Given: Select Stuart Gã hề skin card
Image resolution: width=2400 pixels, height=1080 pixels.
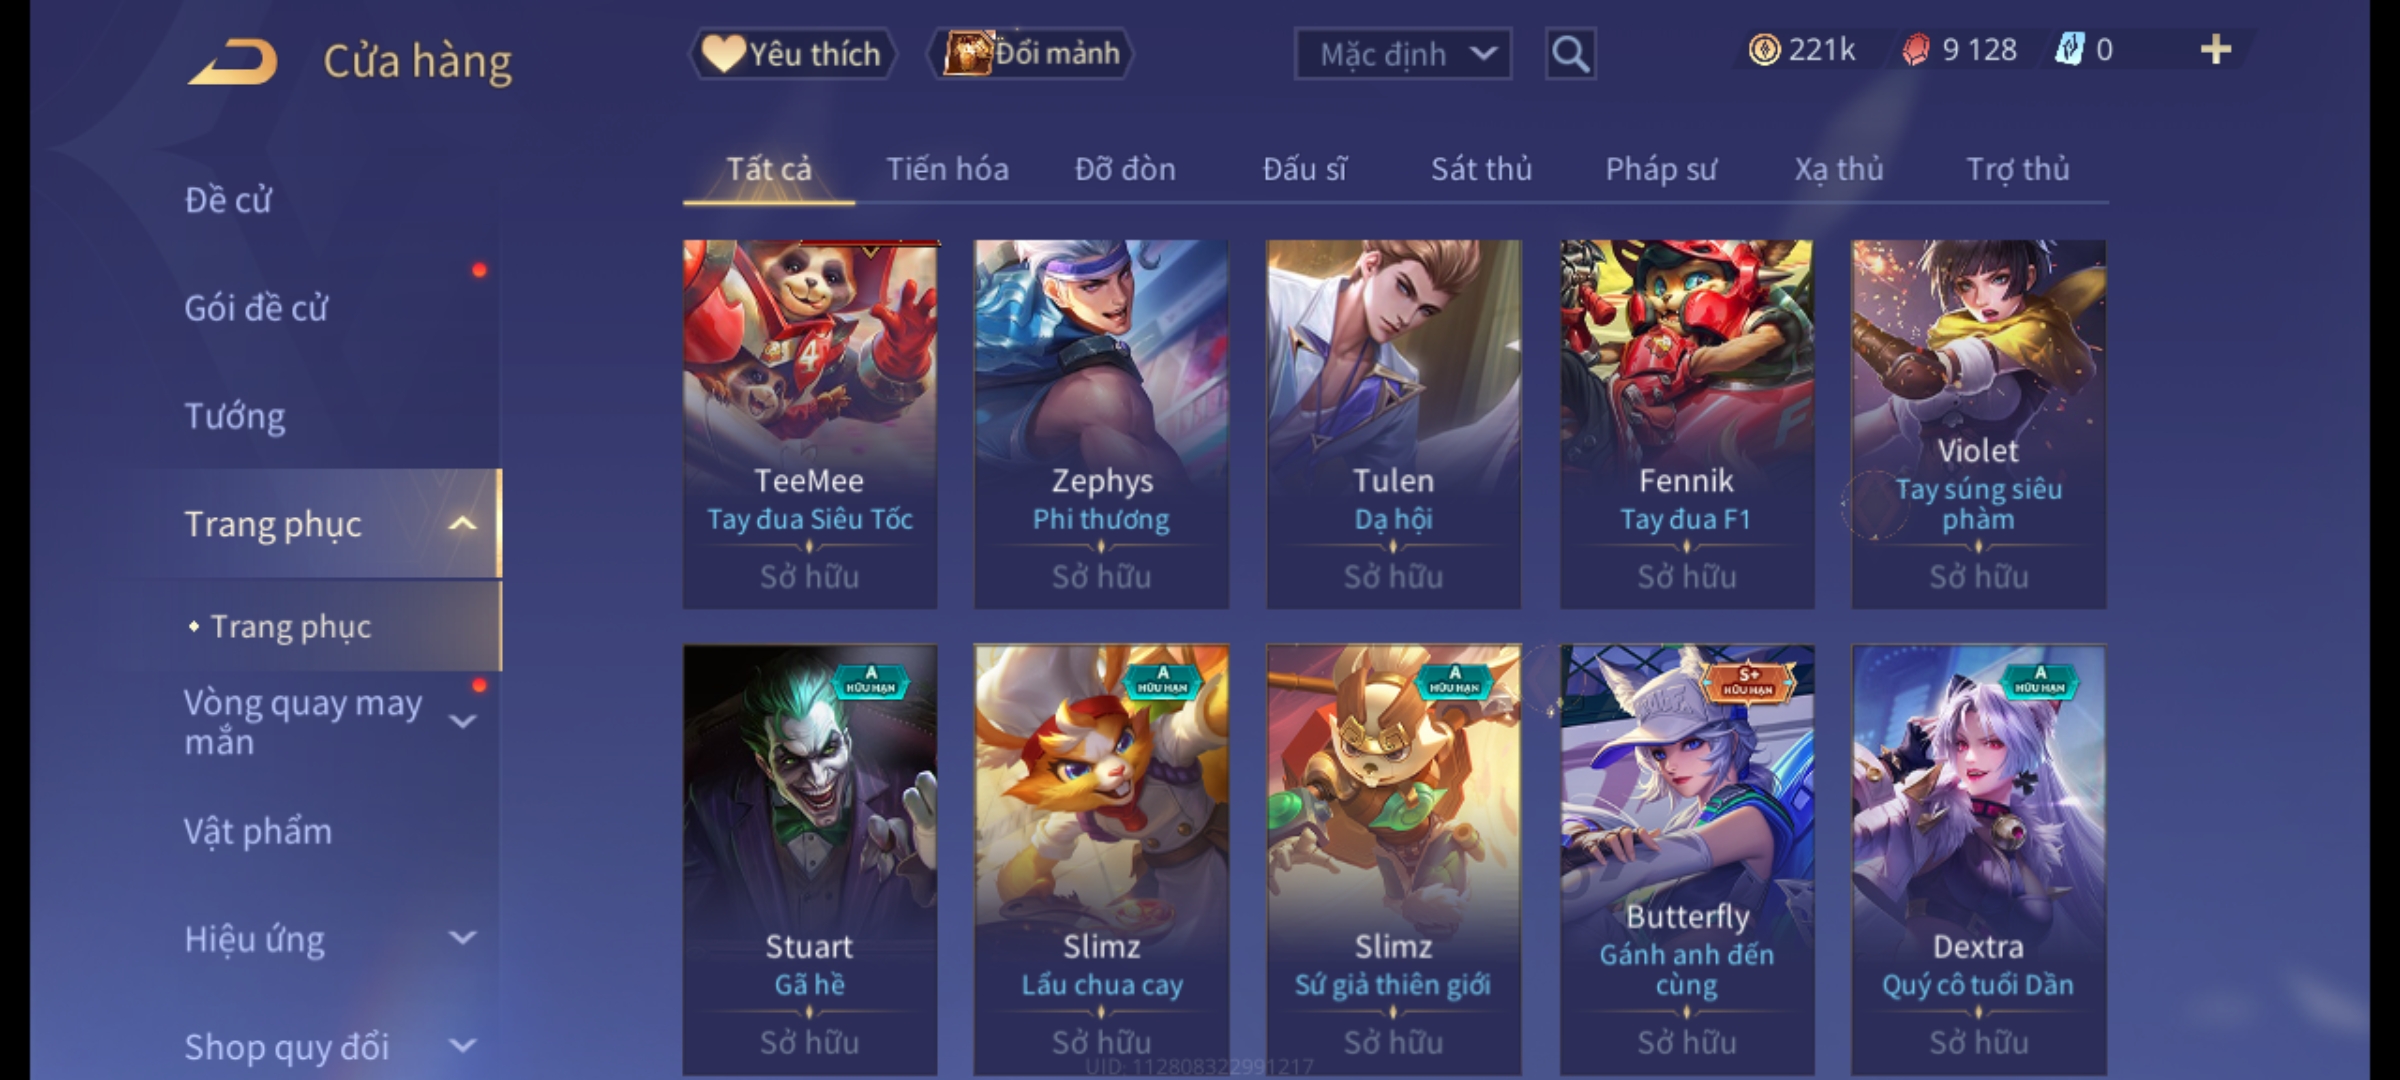Looking at the screenshot, I should tap(810, 860).
